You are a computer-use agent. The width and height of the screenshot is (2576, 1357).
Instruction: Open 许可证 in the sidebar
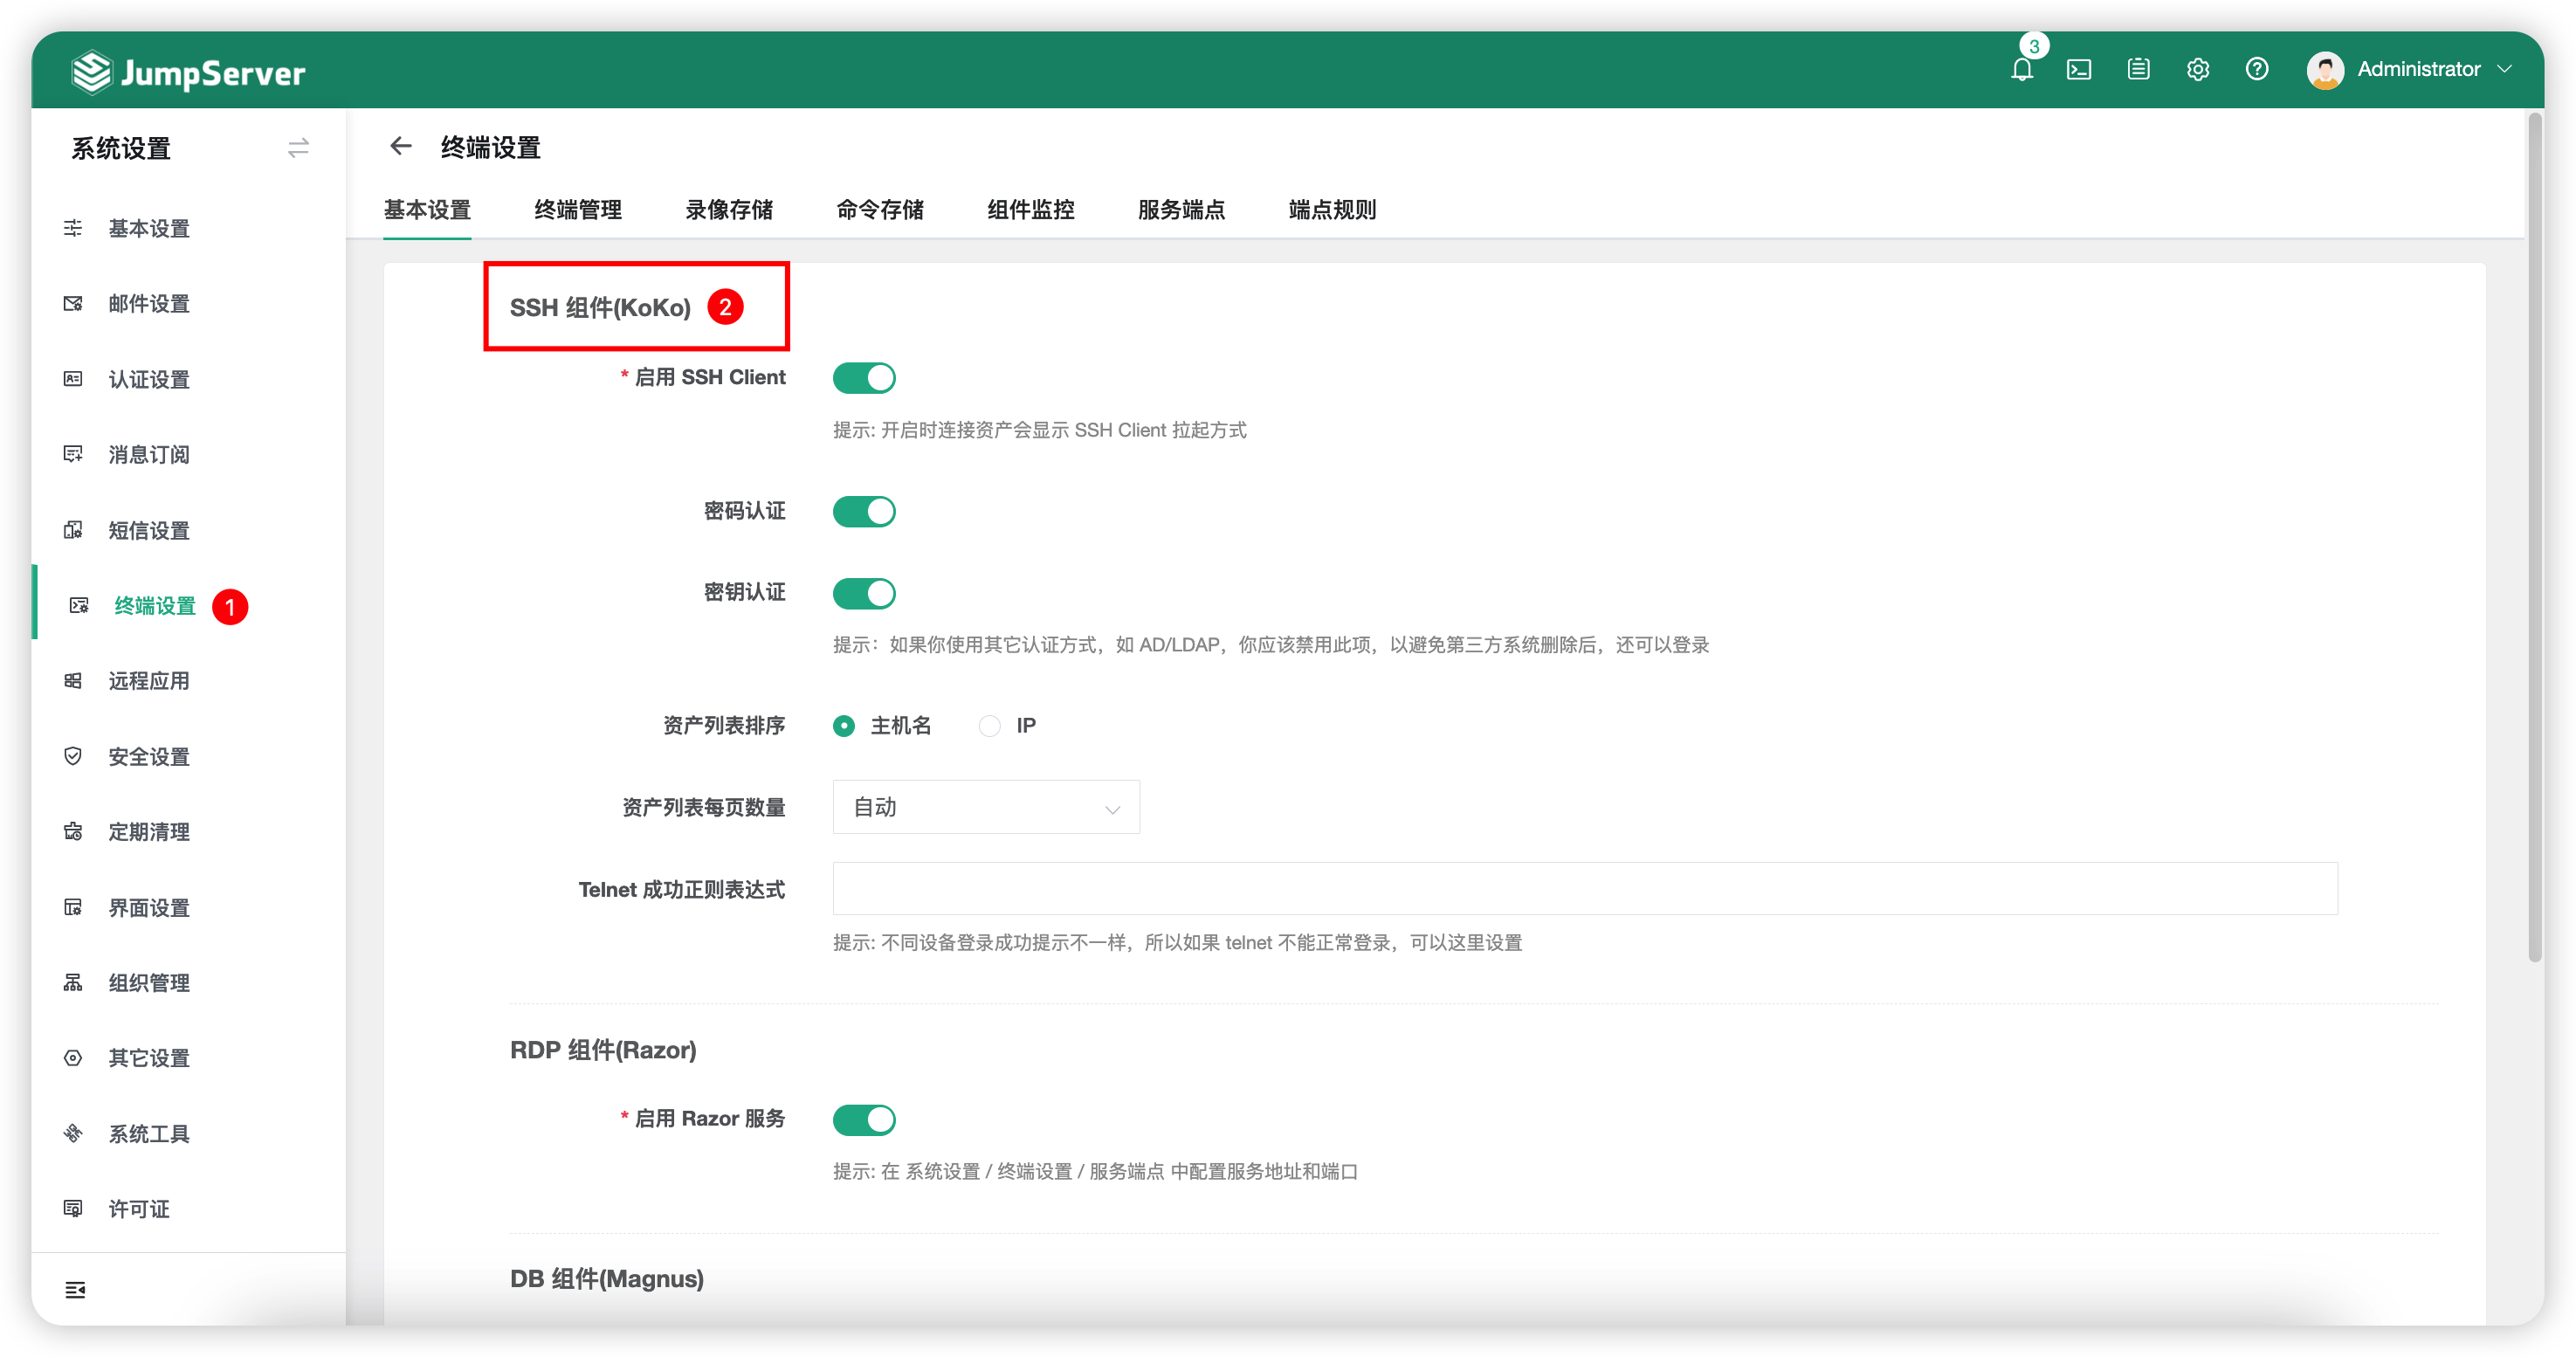coord(138,1208)
